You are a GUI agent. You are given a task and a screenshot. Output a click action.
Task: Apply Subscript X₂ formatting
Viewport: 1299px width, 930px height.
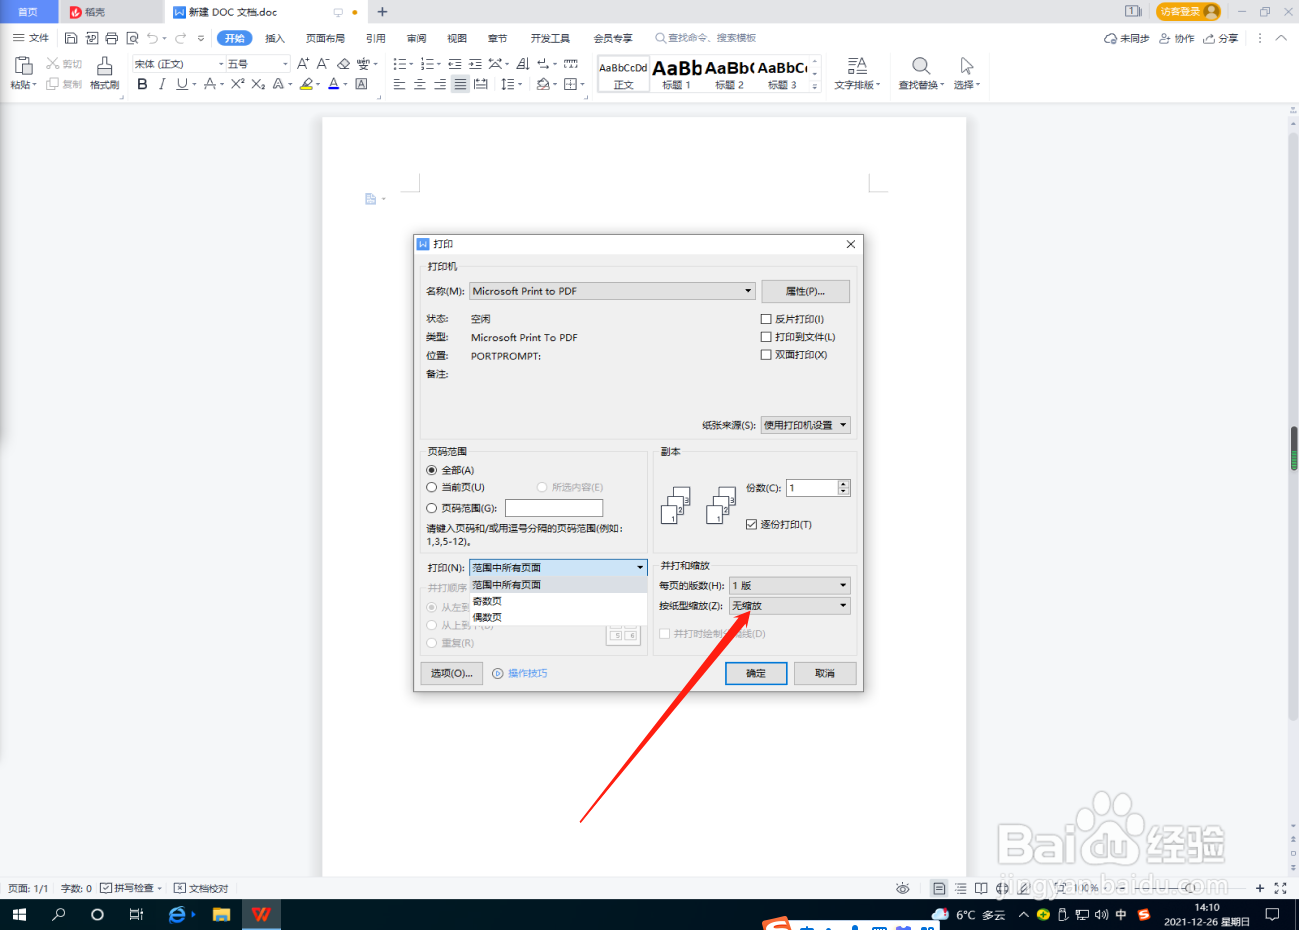pyautogui.click(x=258, y=85)
